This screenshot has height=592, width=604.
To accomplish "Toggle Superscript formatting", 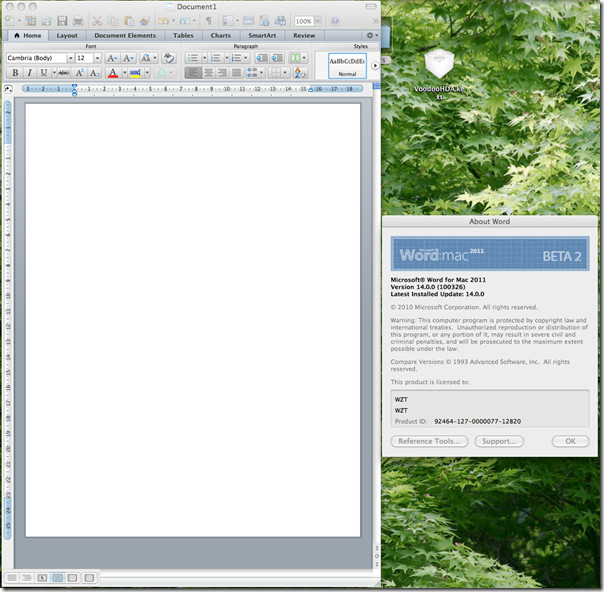I will [x=79, y=72].
